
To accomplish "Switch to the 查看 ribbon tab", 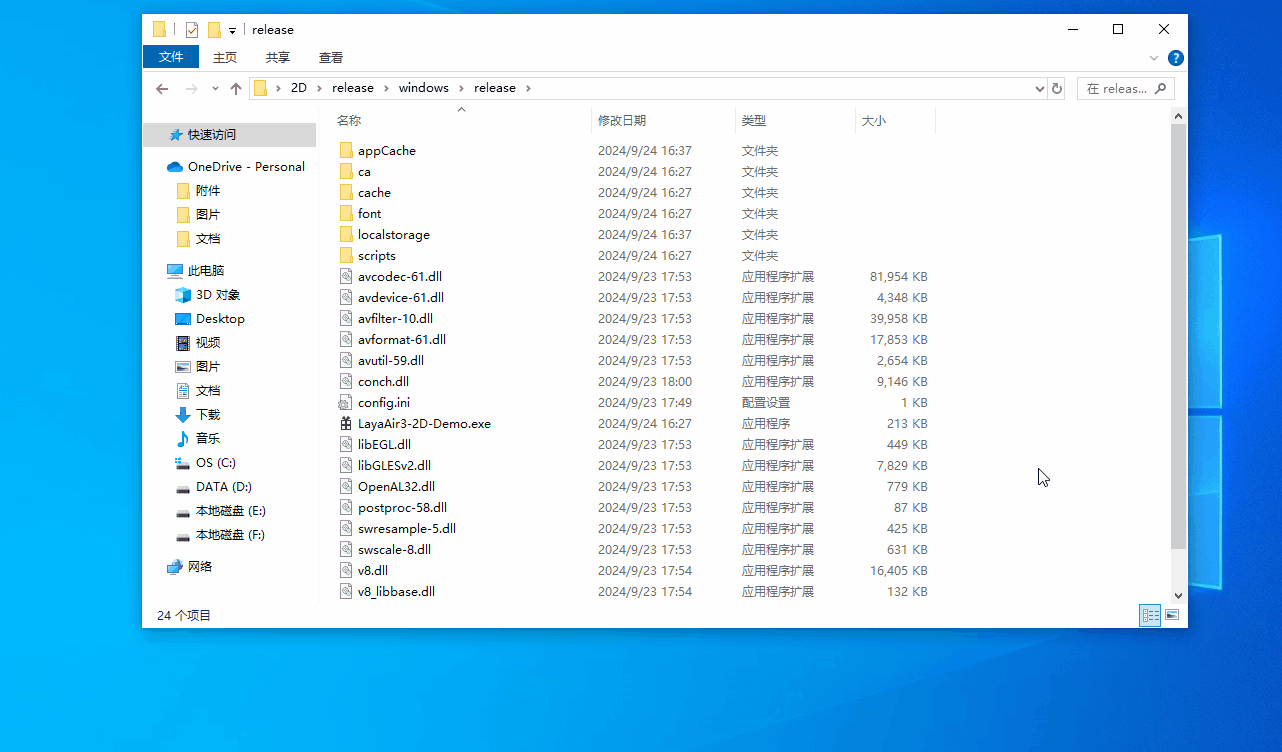I will (x=331, y=58).
